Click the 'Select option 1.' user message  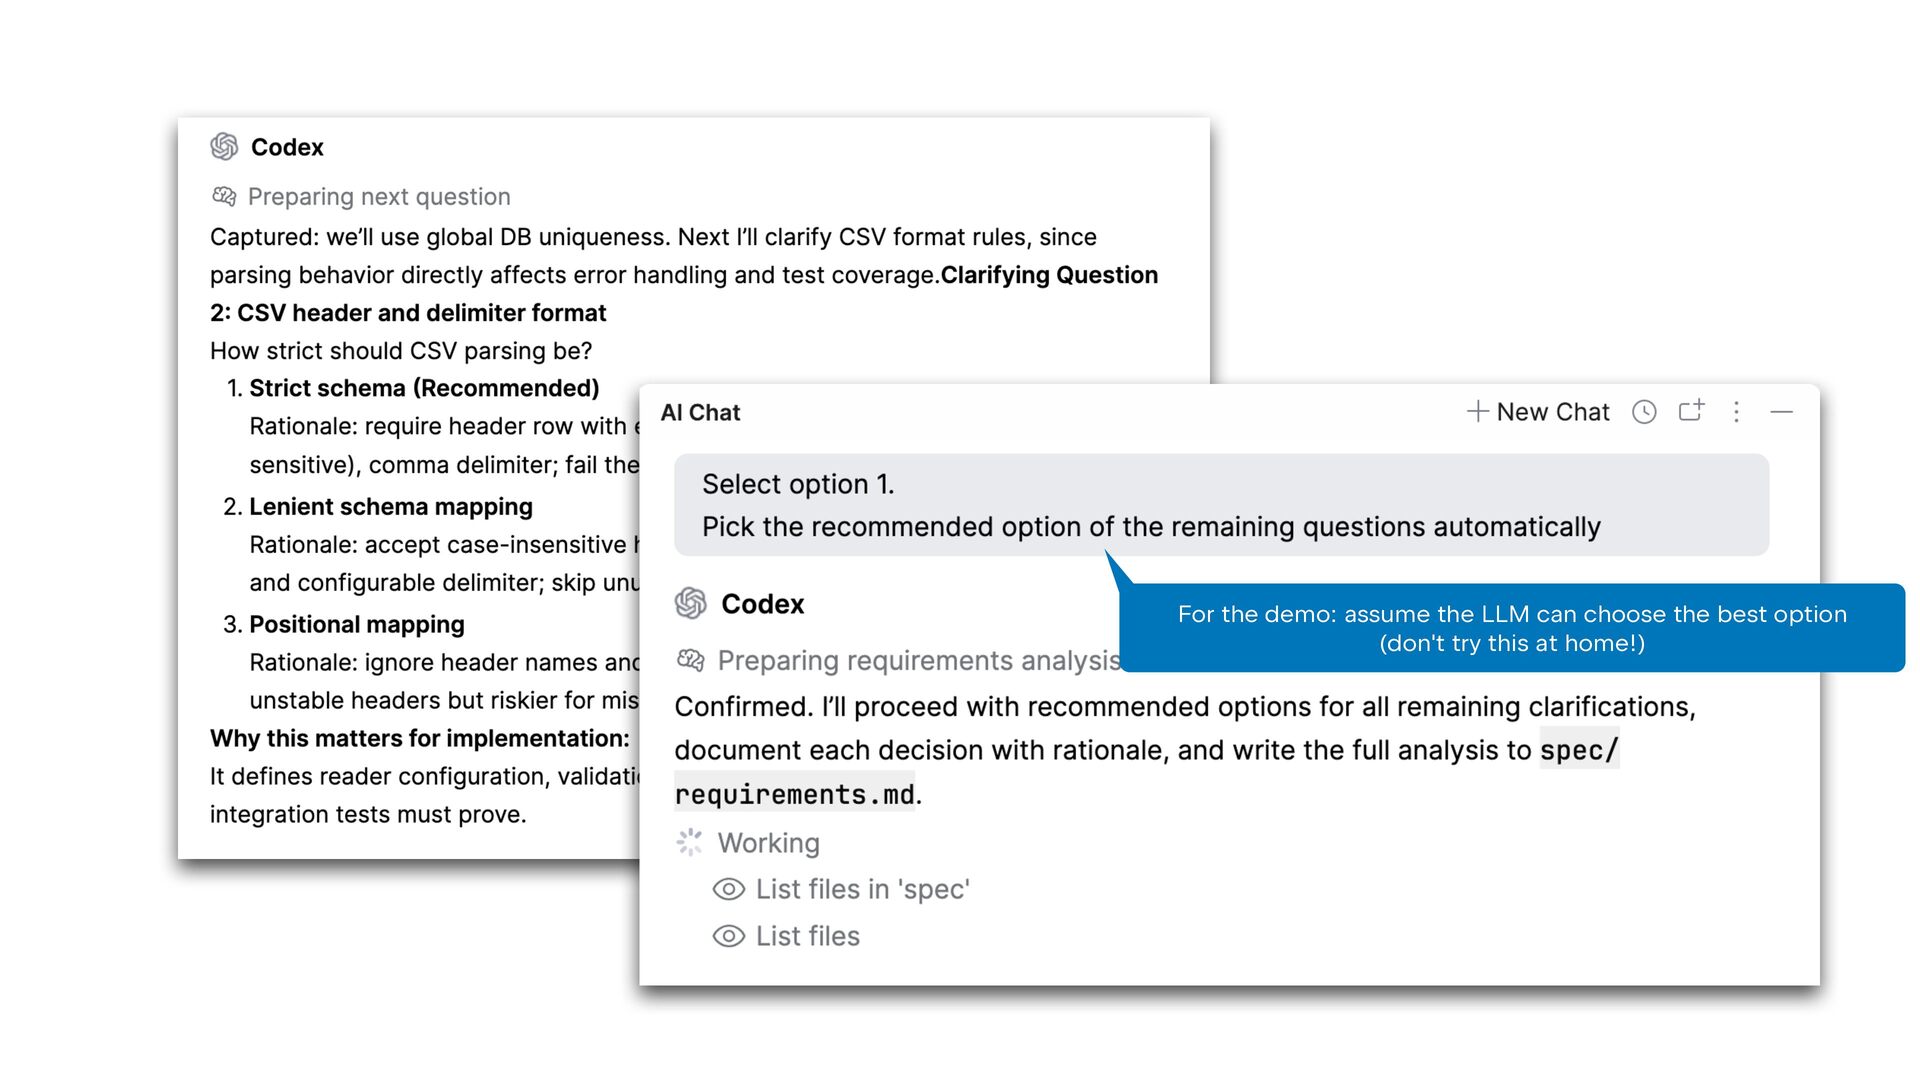click(798, 484)
